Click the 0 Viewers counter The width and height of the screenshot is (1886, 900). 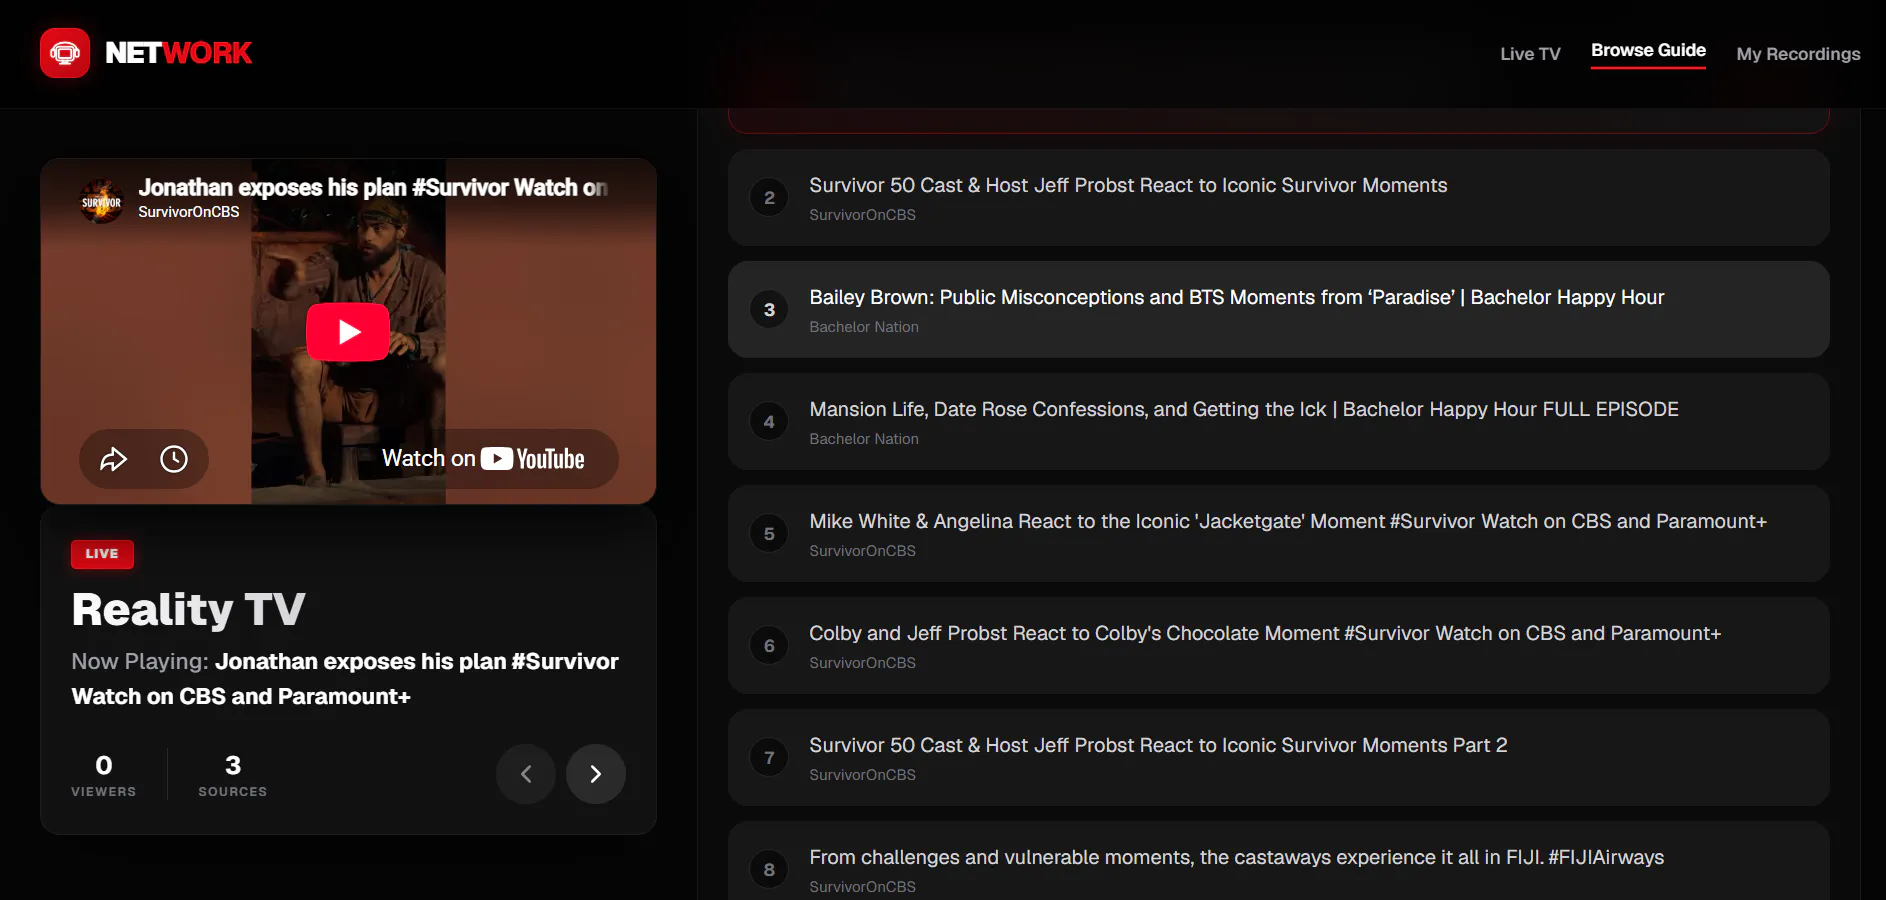point(104,775)
